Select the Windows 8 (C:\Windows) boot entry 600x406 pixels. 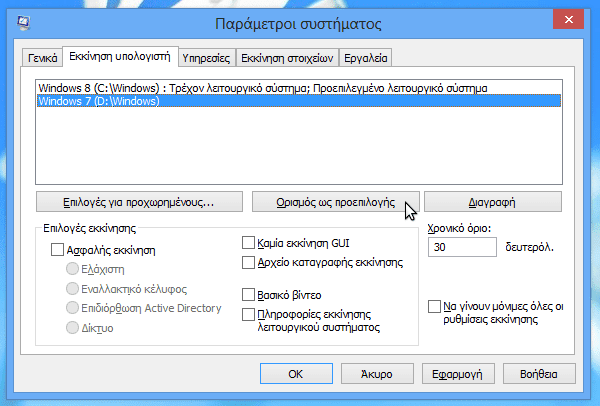(299, 88)
